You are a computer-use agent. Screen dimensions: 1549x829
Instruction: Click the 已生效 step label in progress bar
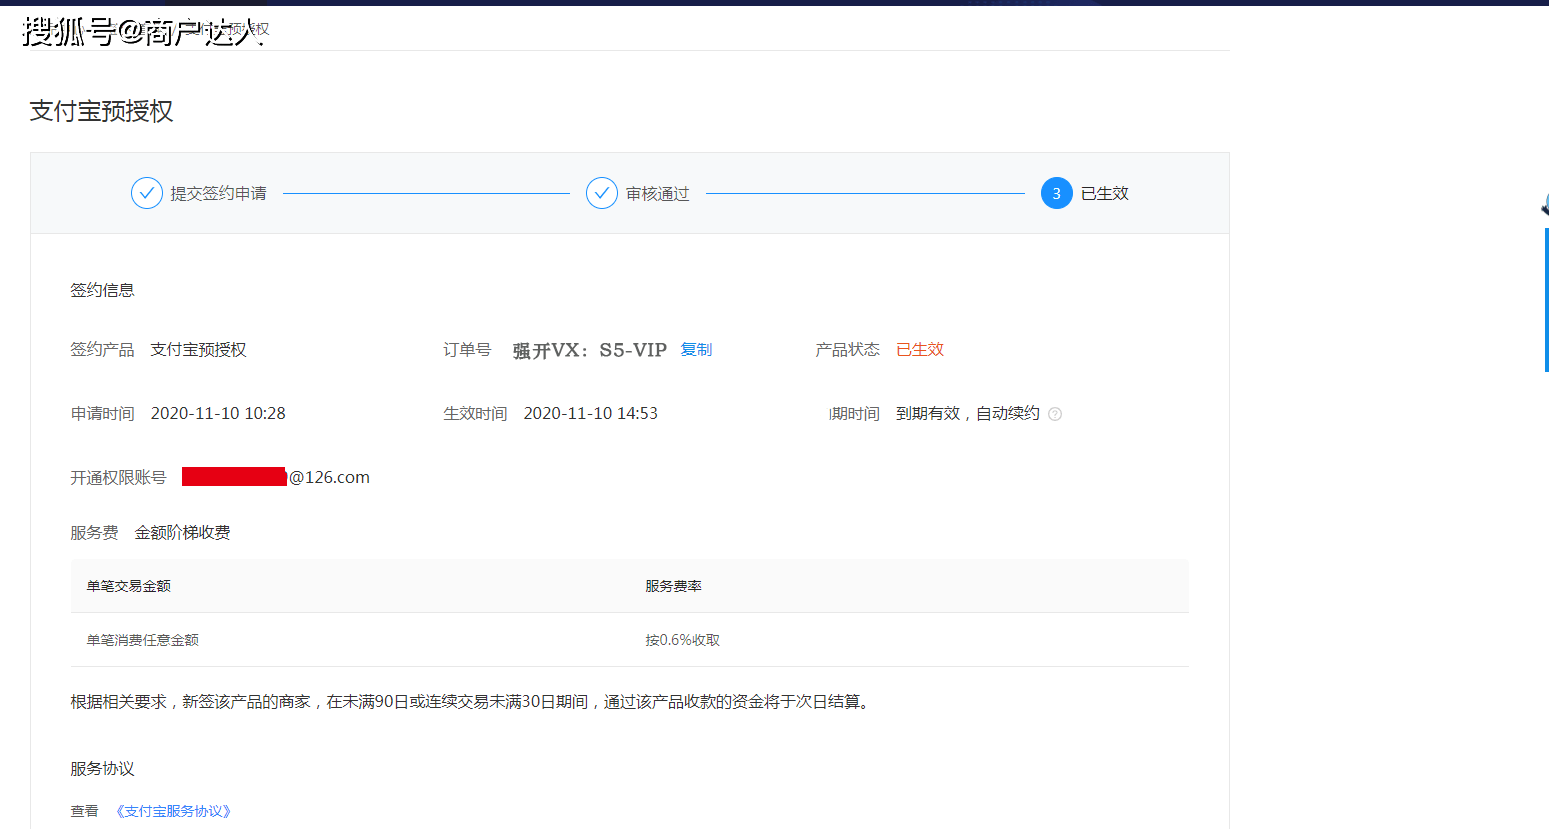pyautogui.click(x=1105, y=193)
